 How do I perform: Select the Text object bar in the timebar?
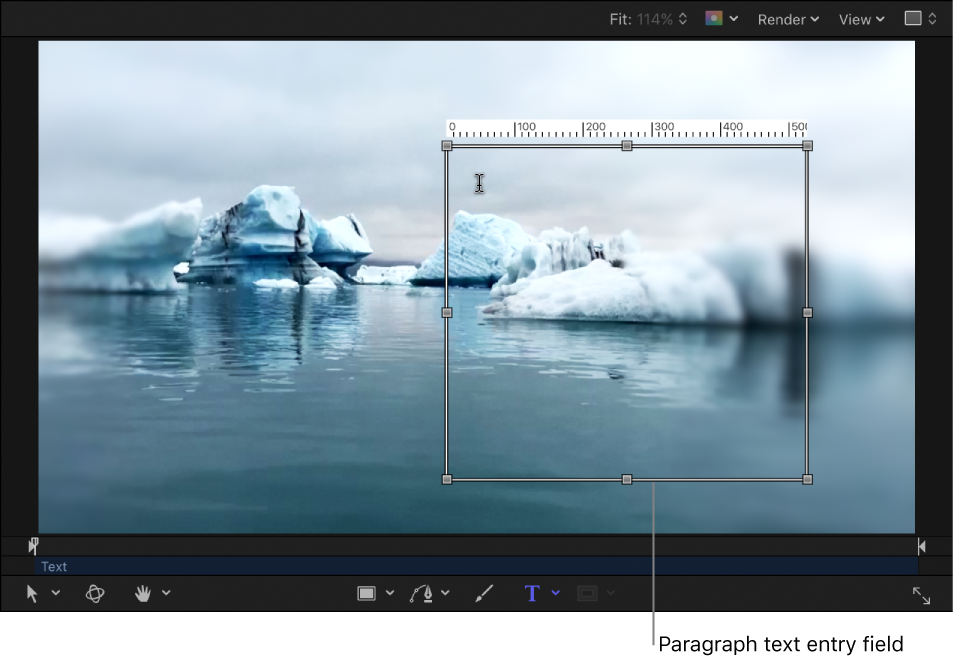click(200, 566)
